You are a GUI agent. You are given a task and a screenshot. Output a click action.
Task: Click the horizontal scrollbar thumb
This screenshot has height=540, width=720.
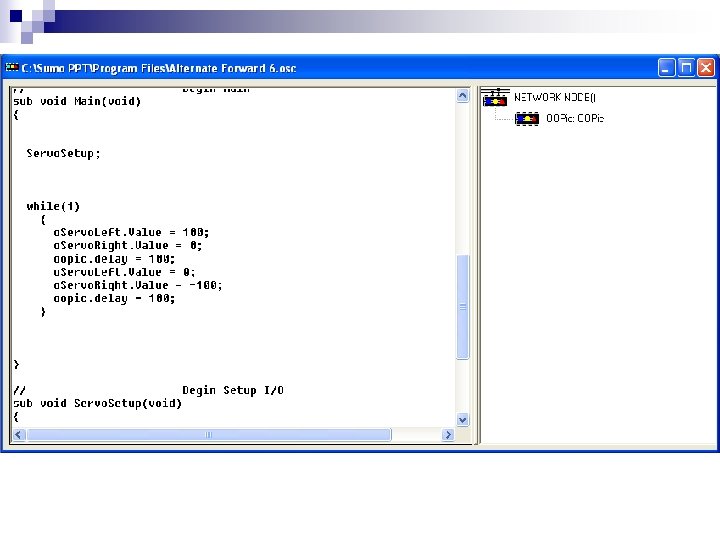pos(209,434)
